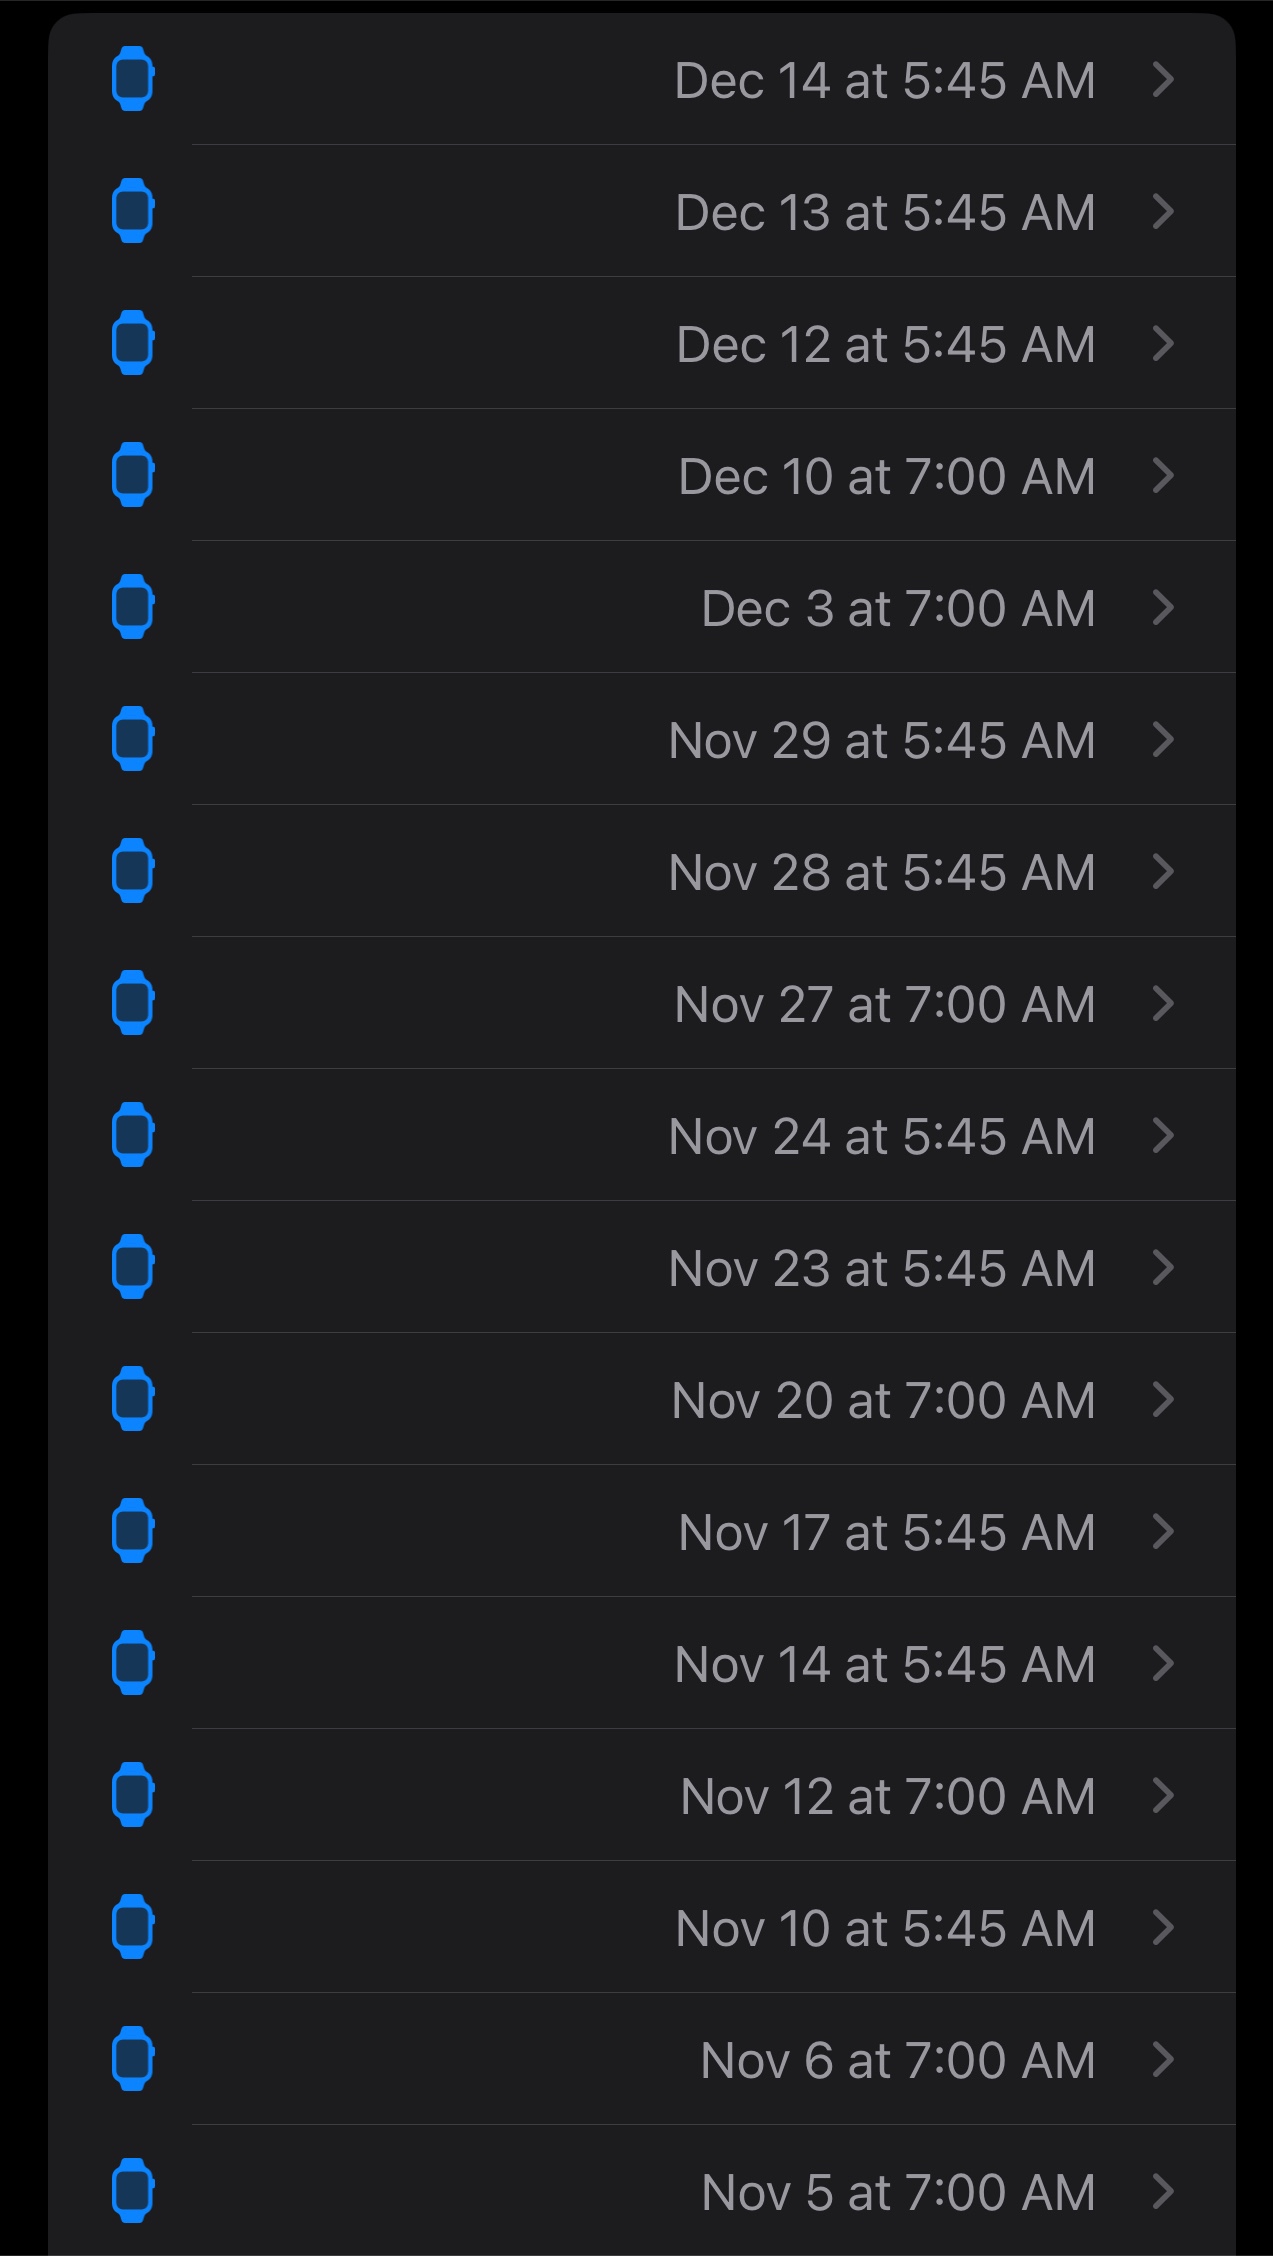Tap the watch icon for Nov 24
This screenshot has width=1273, height=2256.
[x=132, y=1135]
